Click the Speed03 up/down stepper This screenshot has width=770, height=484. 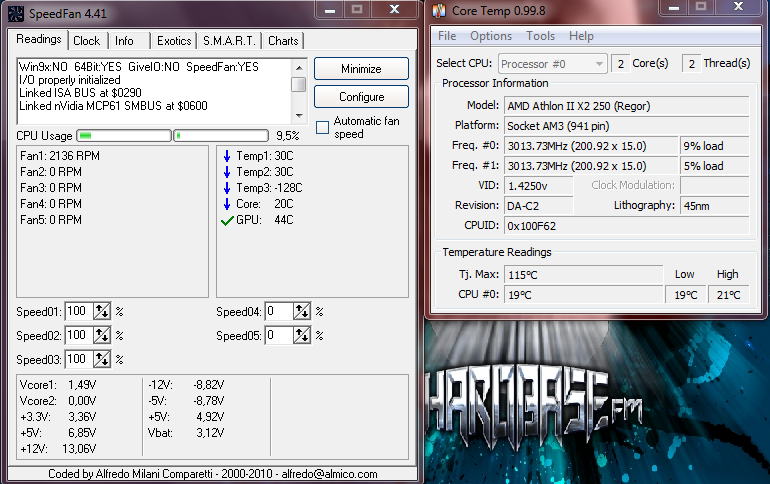102,359
